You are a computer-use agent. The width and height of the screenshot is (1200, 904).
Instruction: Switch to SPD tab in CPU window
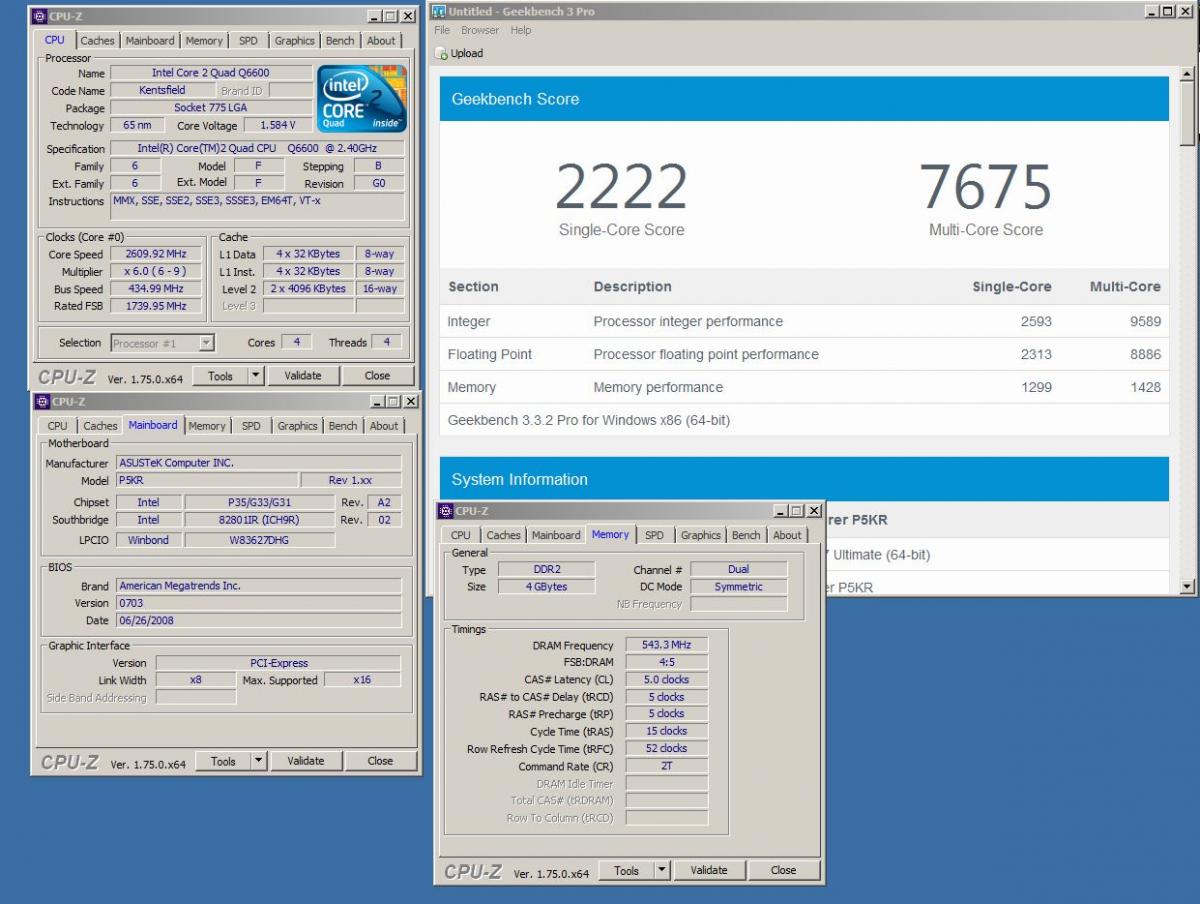(248, 41)
